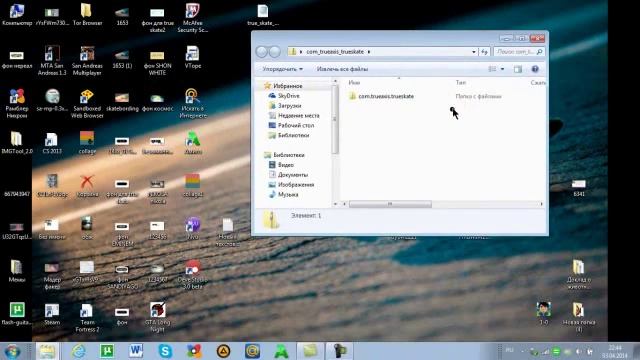Viewport: 640px width, 360px height.
Task: Open the view options dropdown arrow
Action: pos(502,69)
